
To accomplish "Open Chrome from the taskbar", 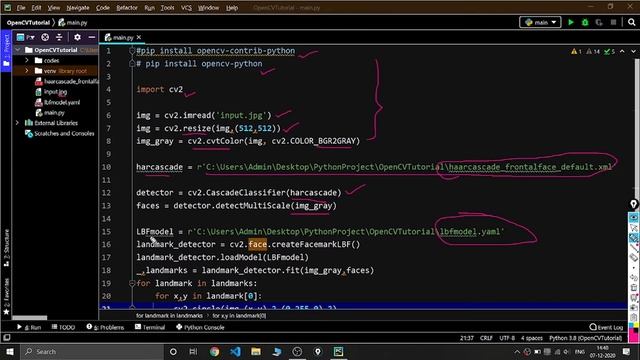I will (x=214, y=351).
